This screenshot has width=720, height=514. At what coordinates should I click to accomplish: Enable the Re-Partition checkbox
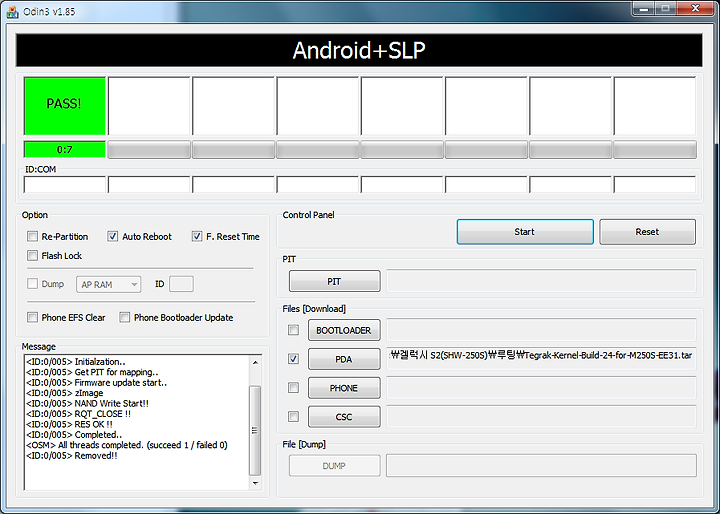click(x=33, y=237)
